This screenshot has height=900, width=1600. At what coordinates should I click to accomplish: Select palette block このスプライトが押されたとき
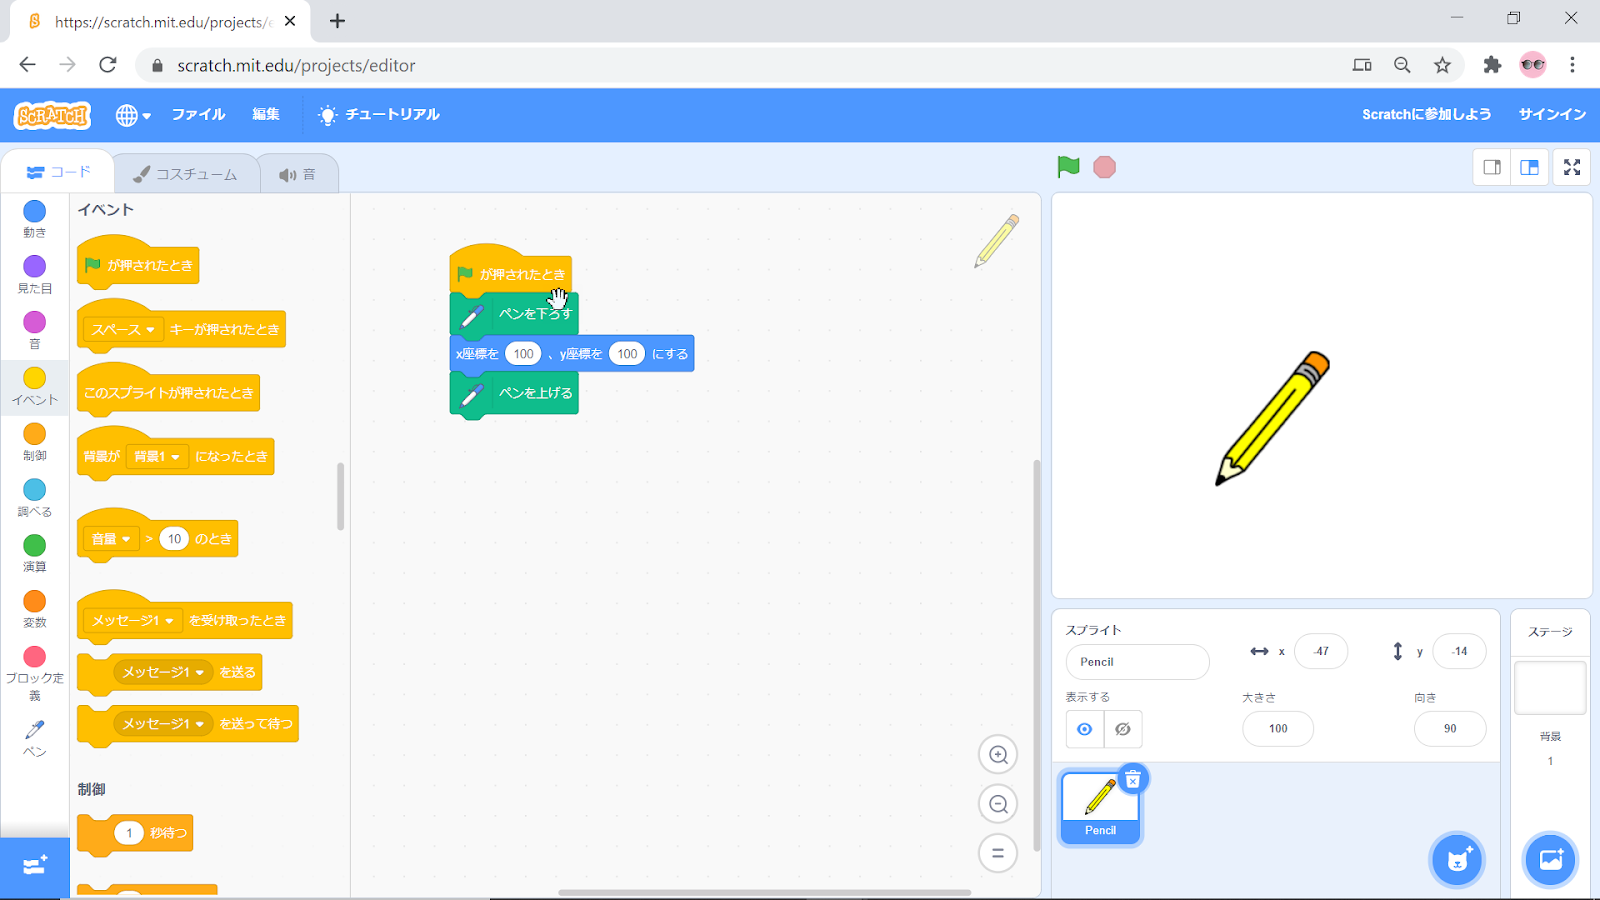[168, 391]
